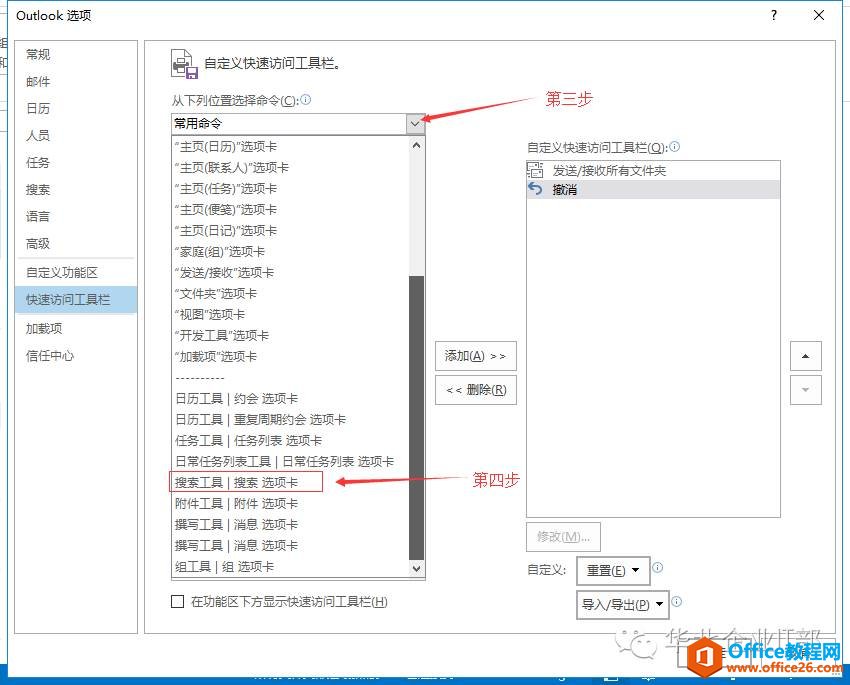Select “家庭(组)”选项卡 in list
Image resolution: width=850 pixels, height=685 pixels.
290,251
